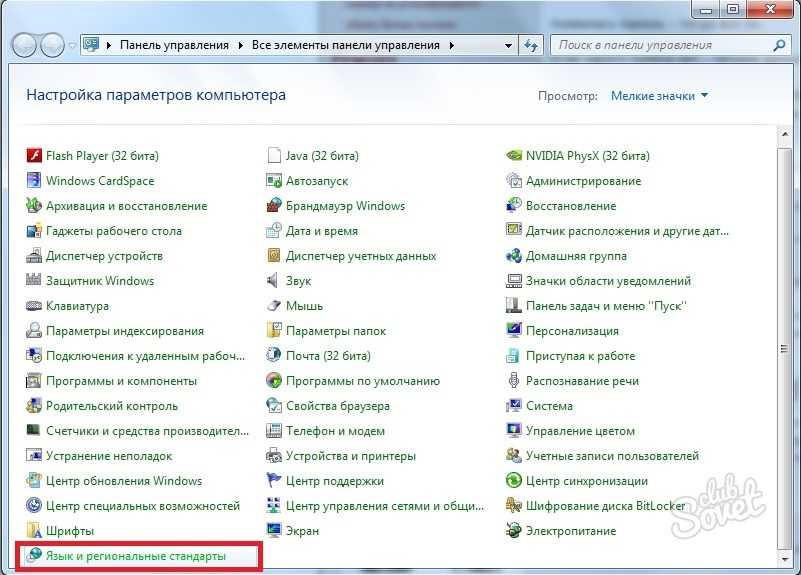801x575 pixels.
Task: Click the Центр обновления Windows icon
Action: 34,481
